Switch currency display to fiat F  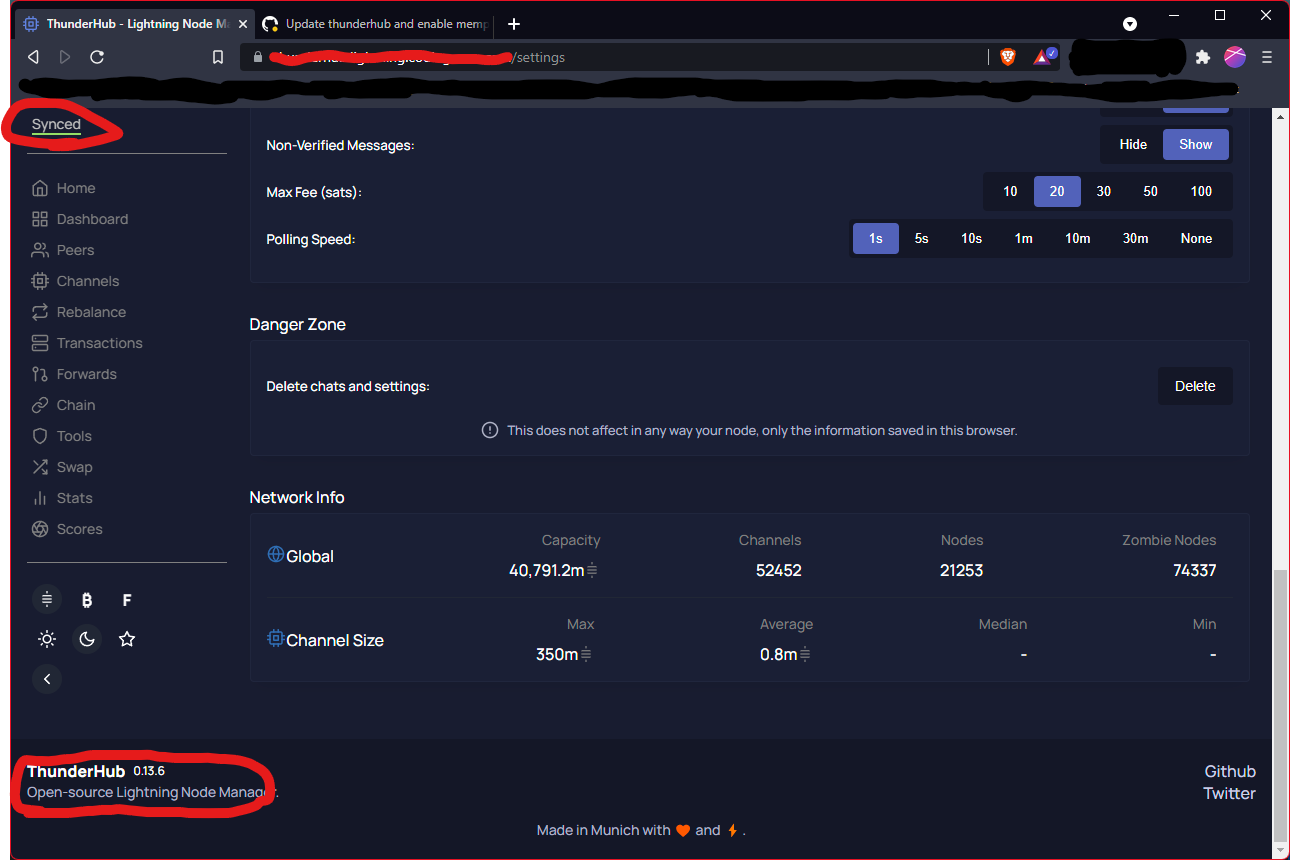(127, 600)
